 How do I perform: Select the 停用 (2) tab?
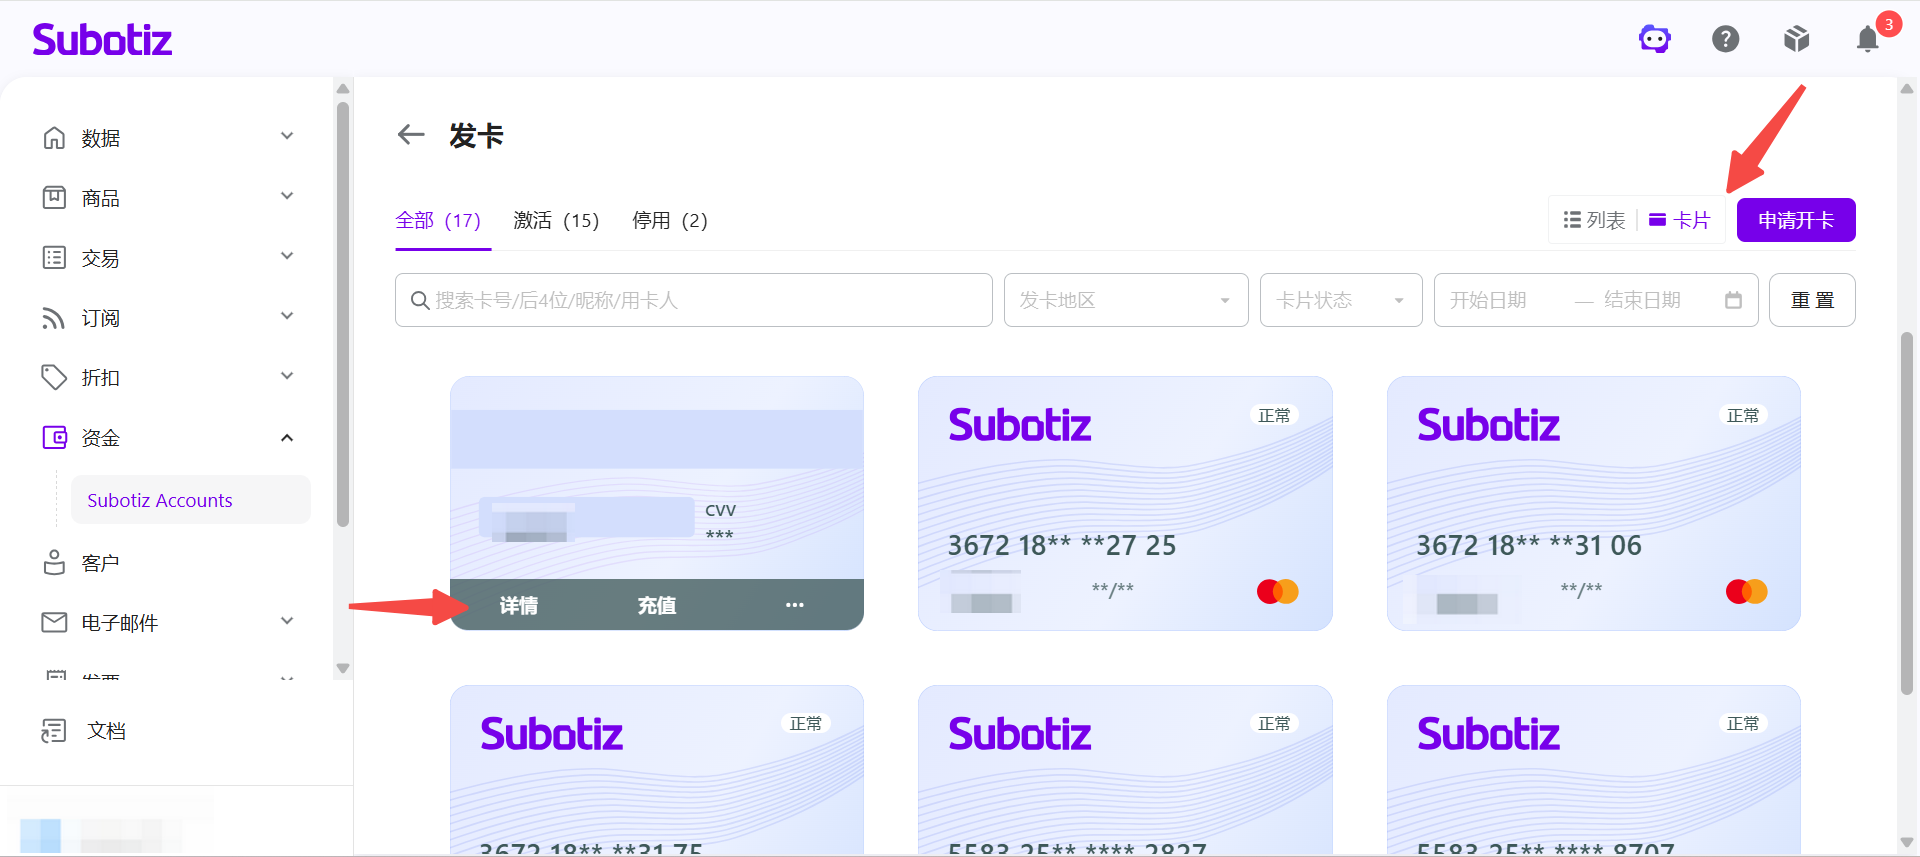[670, 220]
